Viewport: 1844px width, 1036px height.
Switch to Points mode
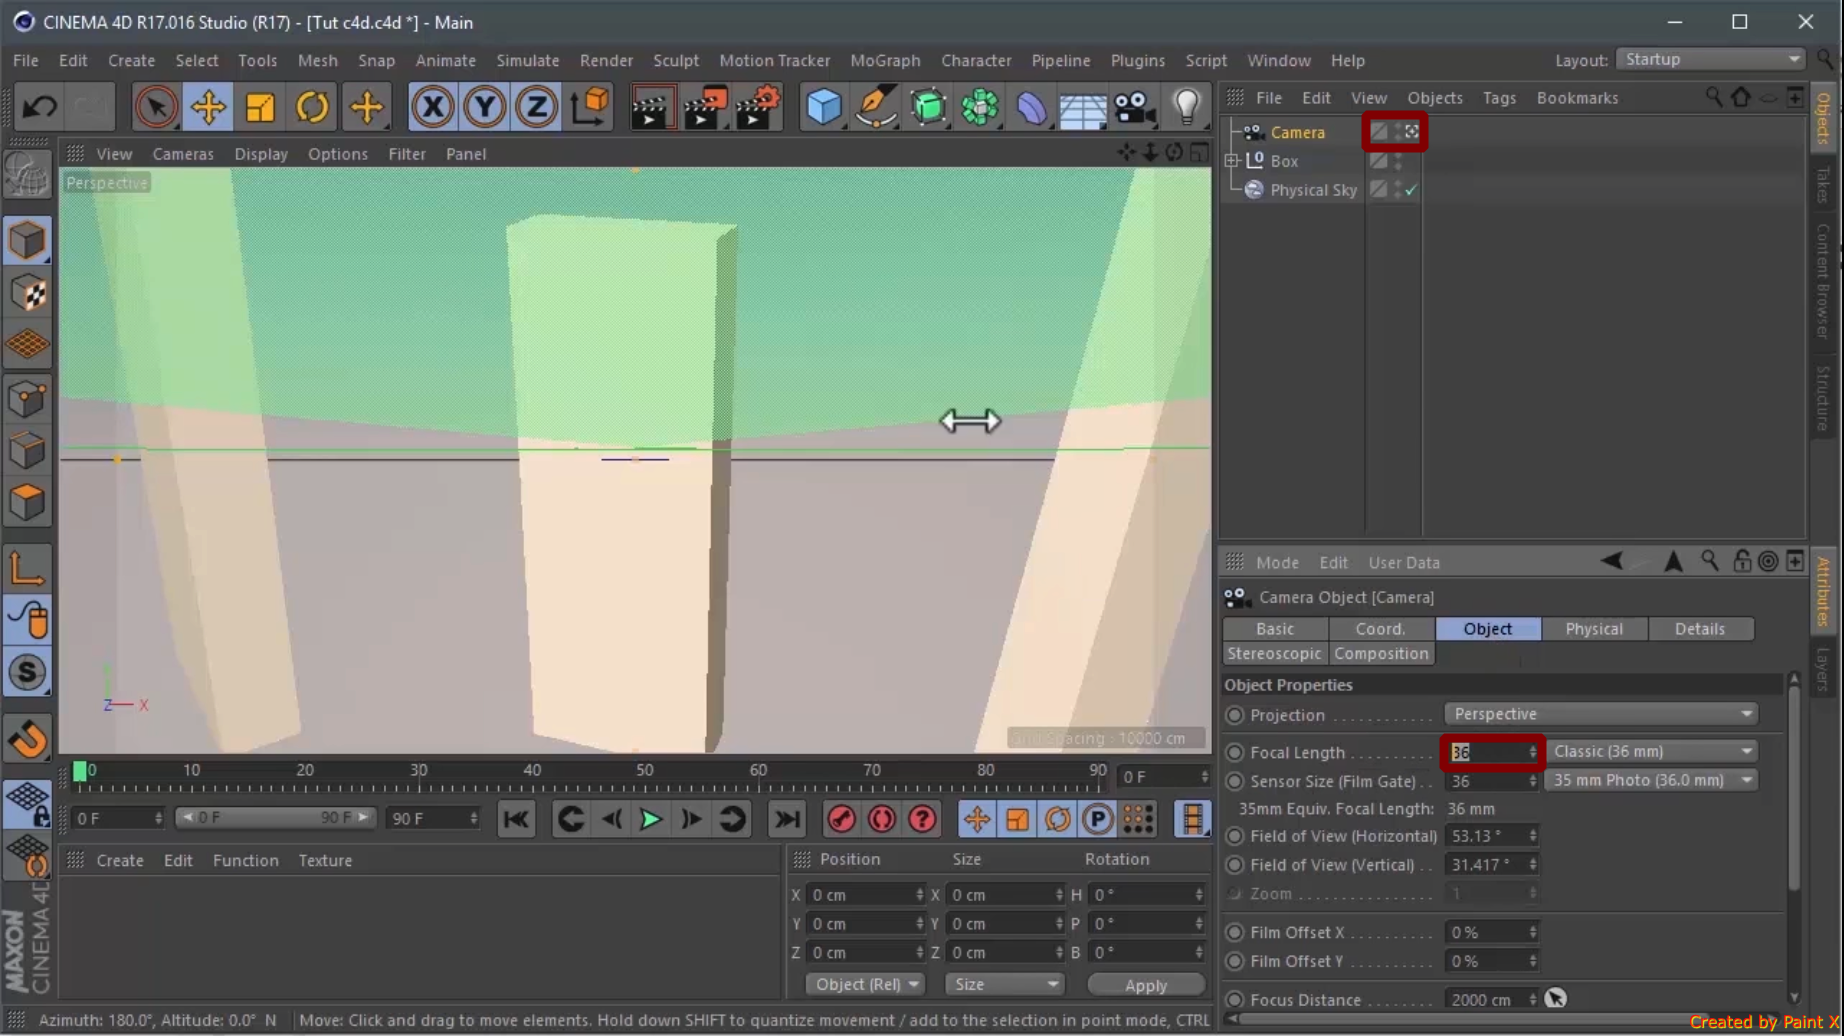[x=27, y=399]
